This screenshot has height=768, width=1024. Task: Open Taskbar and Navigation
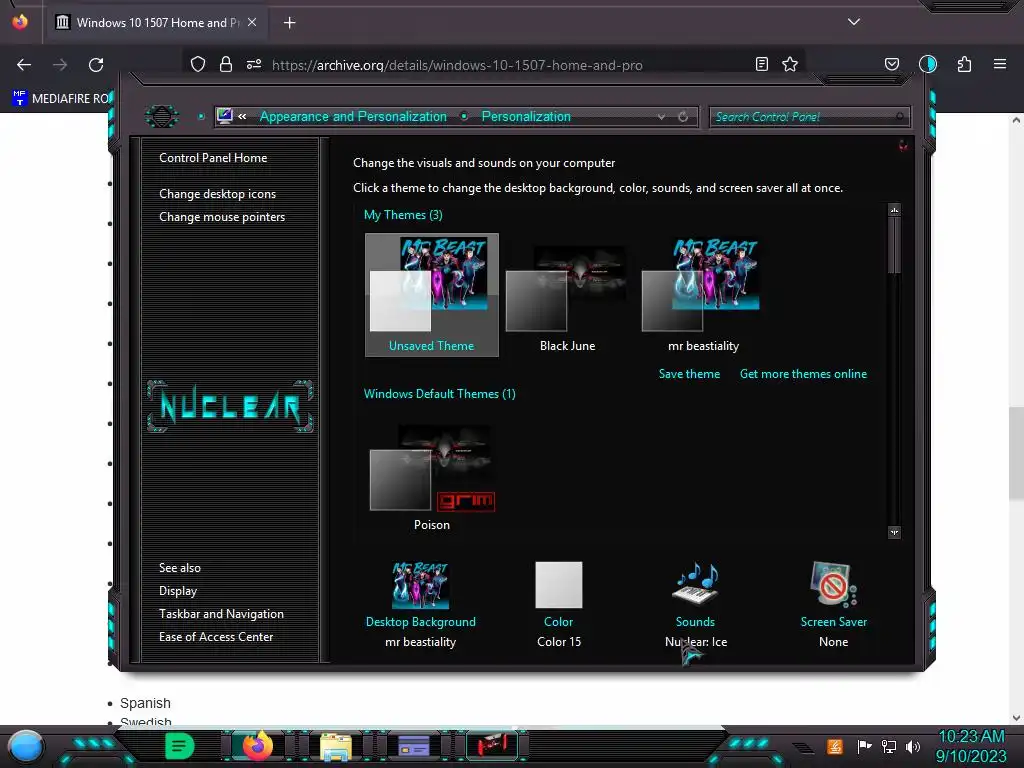221,614
